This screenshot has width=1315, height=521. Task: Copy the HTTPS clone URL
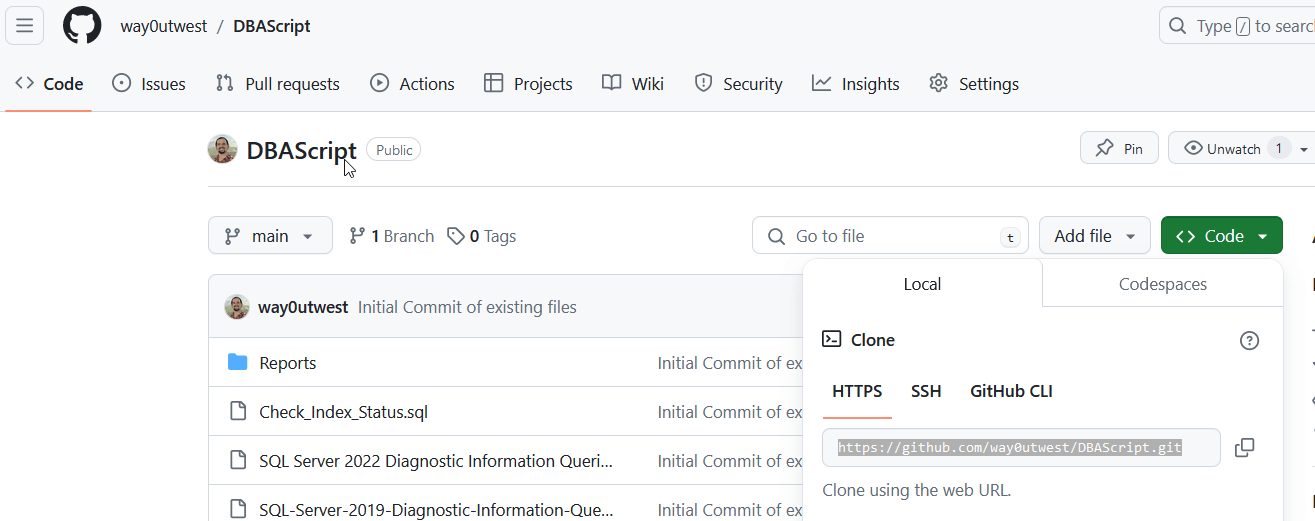click(x=1244, y=448)
